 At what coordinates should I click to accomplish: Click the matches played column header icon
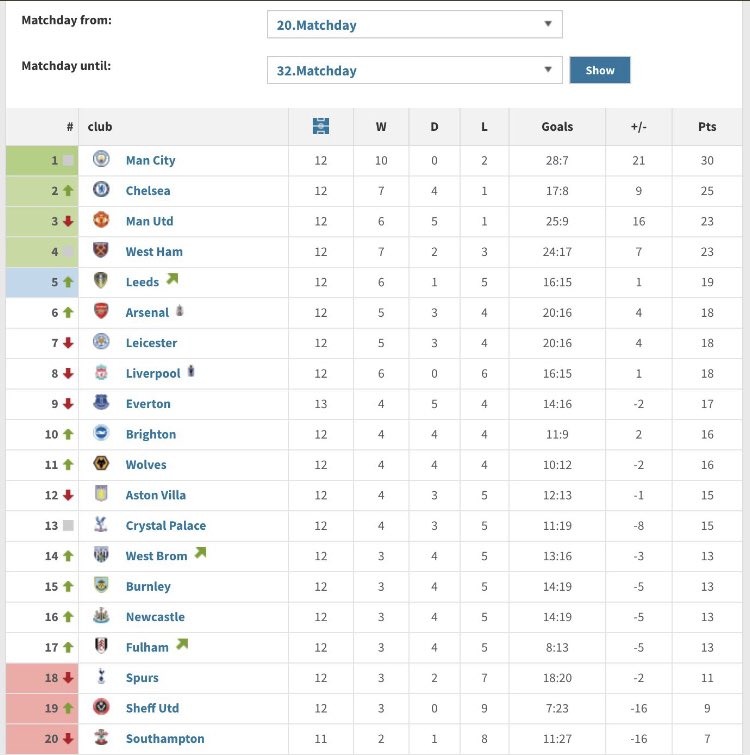321,127
